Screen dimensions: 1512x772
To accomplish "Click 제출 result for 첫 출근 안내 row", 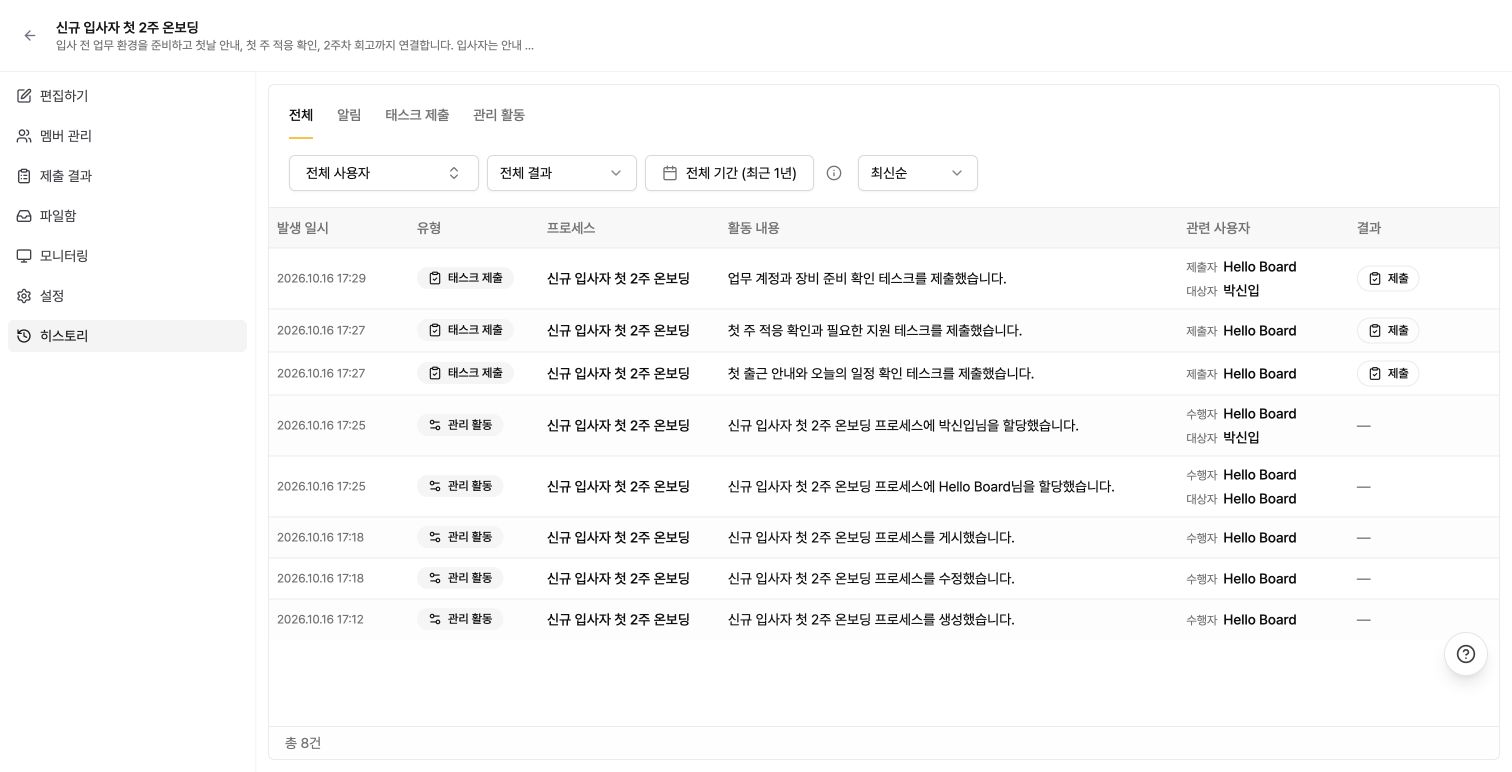I will coord(1388,374).
